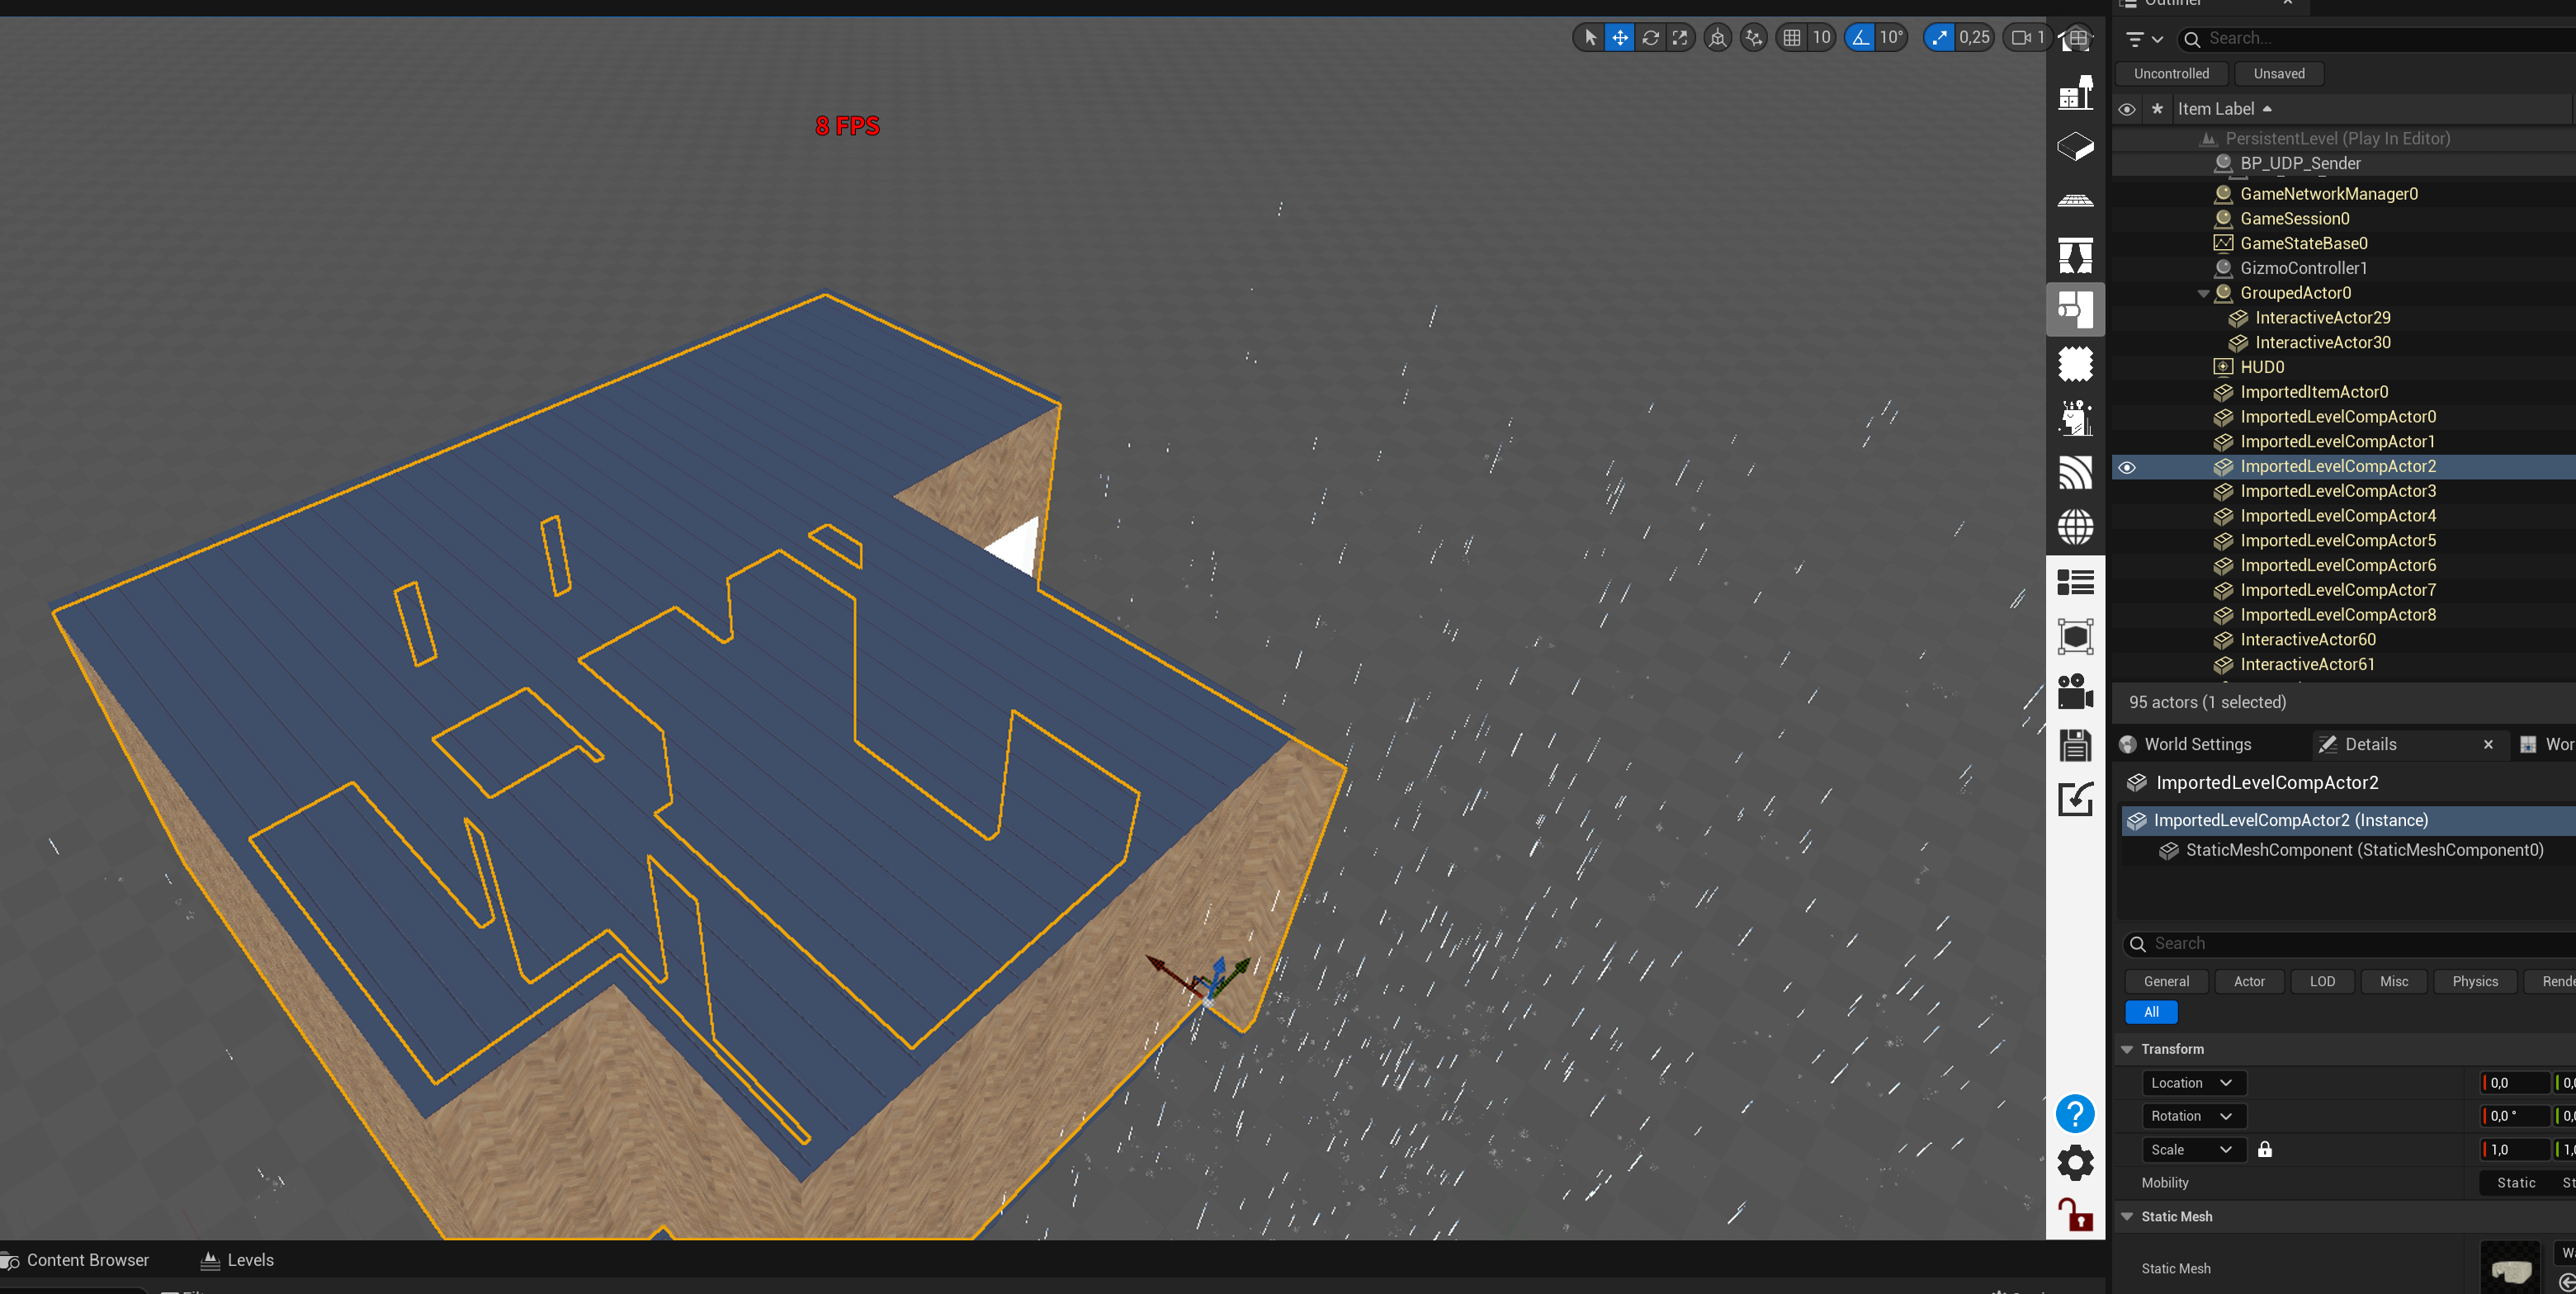This screenshot has height=1294, width=2576.
Task: Disable grid snapping in the viewport toolbar
Action: point(1793,37)
